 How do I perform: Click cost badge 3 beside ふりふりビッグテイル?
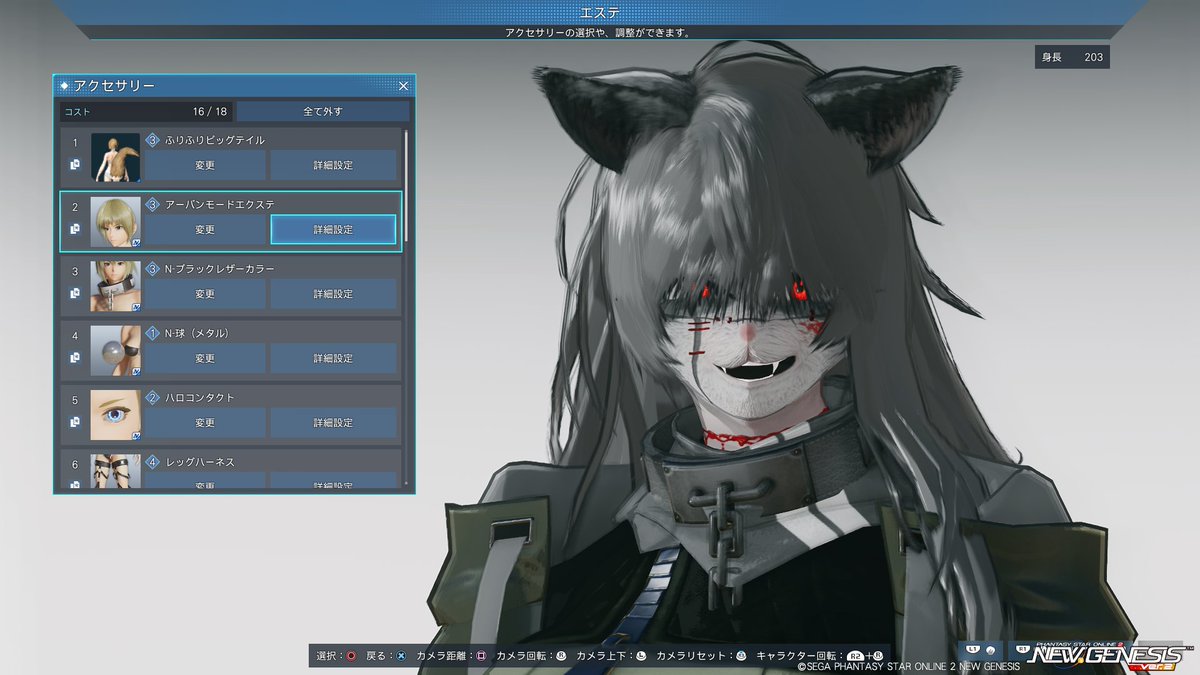click(153, 140)
